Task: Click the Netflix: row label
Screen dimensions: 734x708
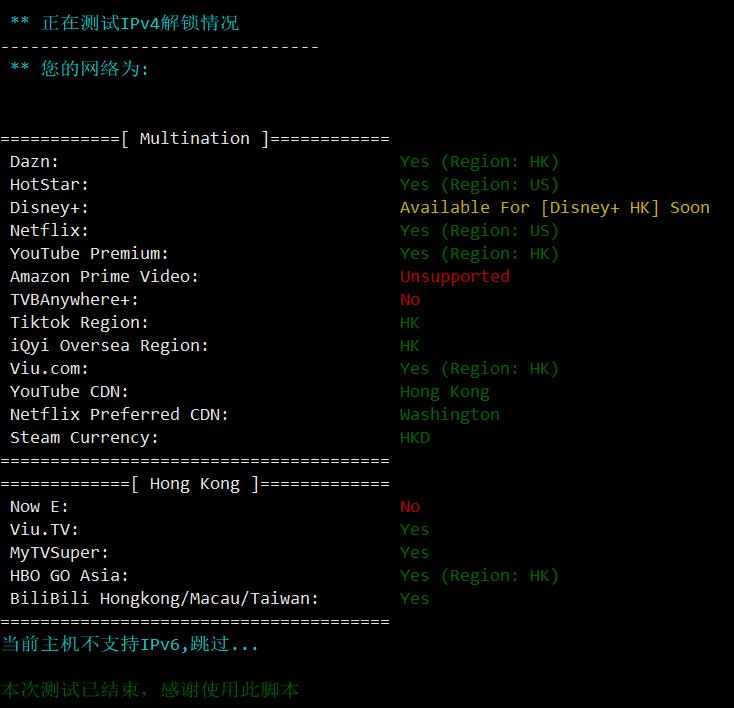Action: coord(50,230)
